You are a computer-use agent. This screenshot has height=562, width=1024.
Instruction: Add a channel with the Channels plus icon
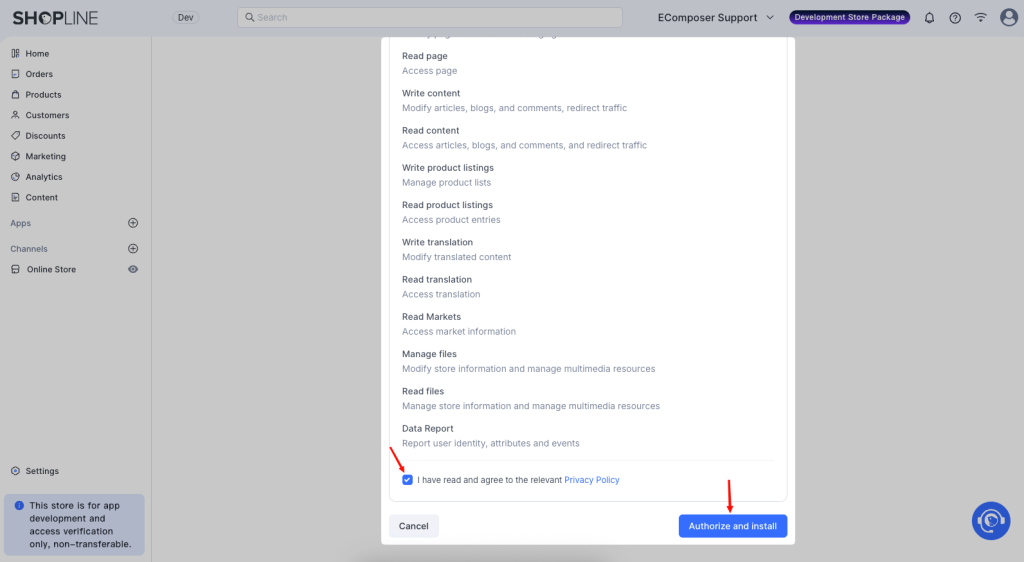(133, 249)
